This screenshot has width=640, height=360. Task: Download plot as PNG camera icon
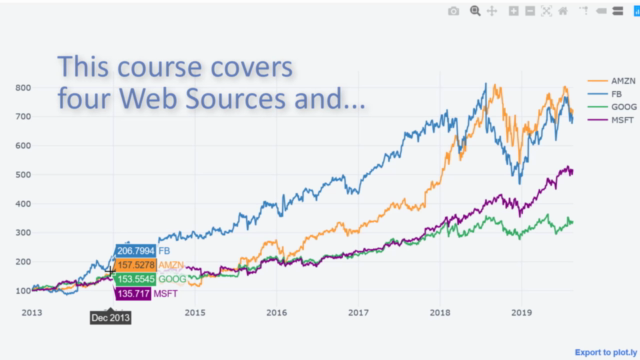click(453, 11)
